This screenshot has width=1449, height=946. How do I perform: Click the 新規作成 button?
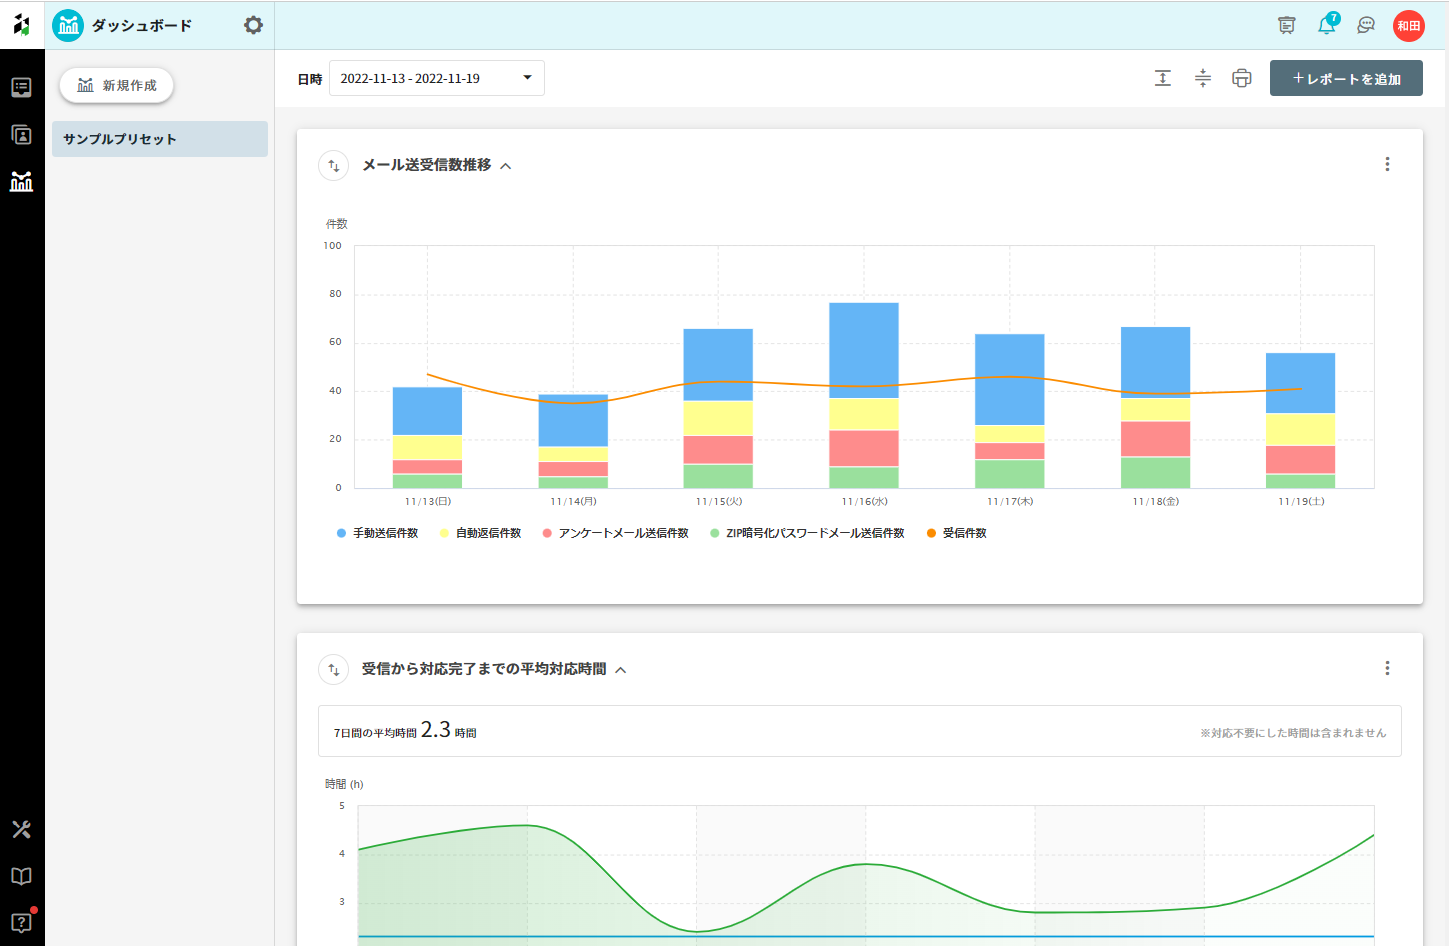click(x=117, y=85)
